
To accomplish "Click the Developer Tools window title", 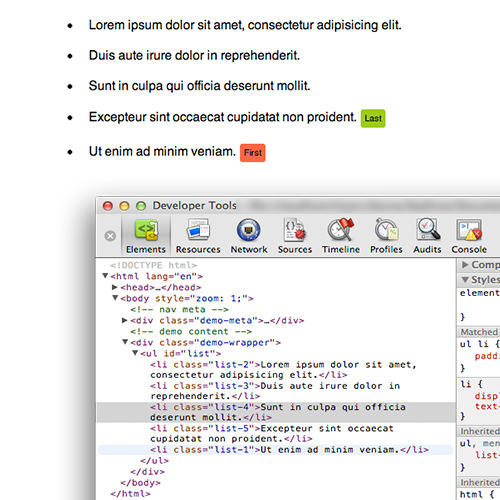I will tap(195, 206).
